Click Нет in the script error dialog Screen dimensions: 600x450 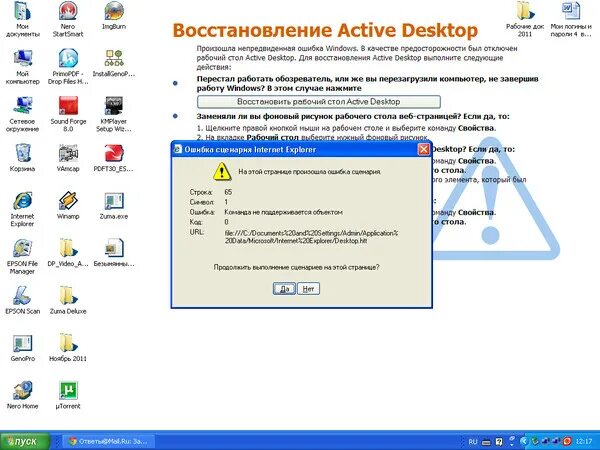(x=308, y=289)
